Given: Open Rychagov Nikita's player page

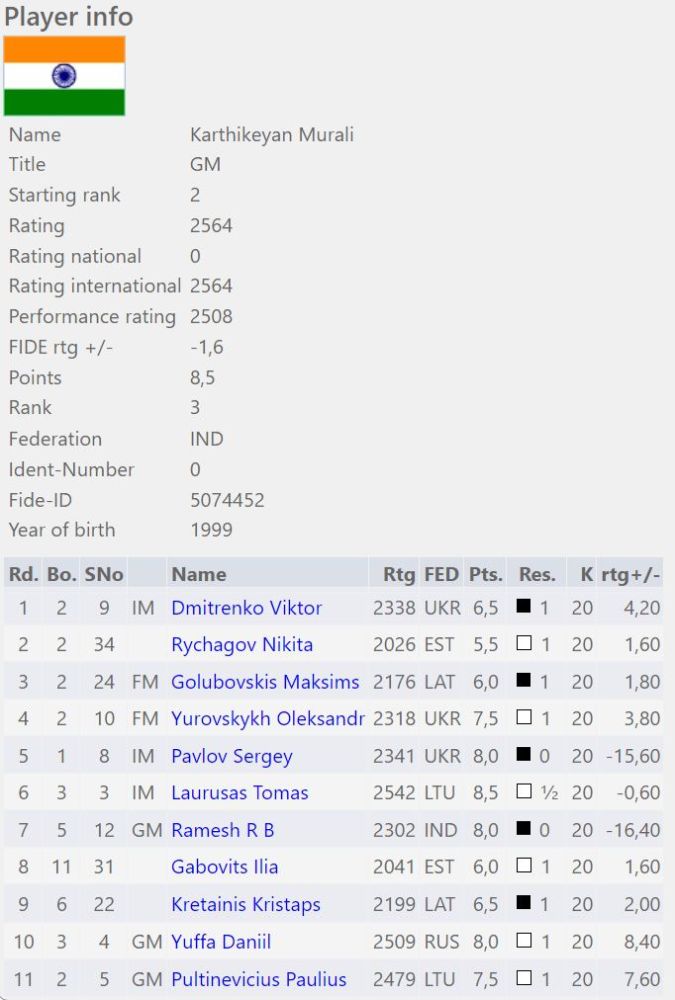Looking at the screenshot, I should point(242,645).
